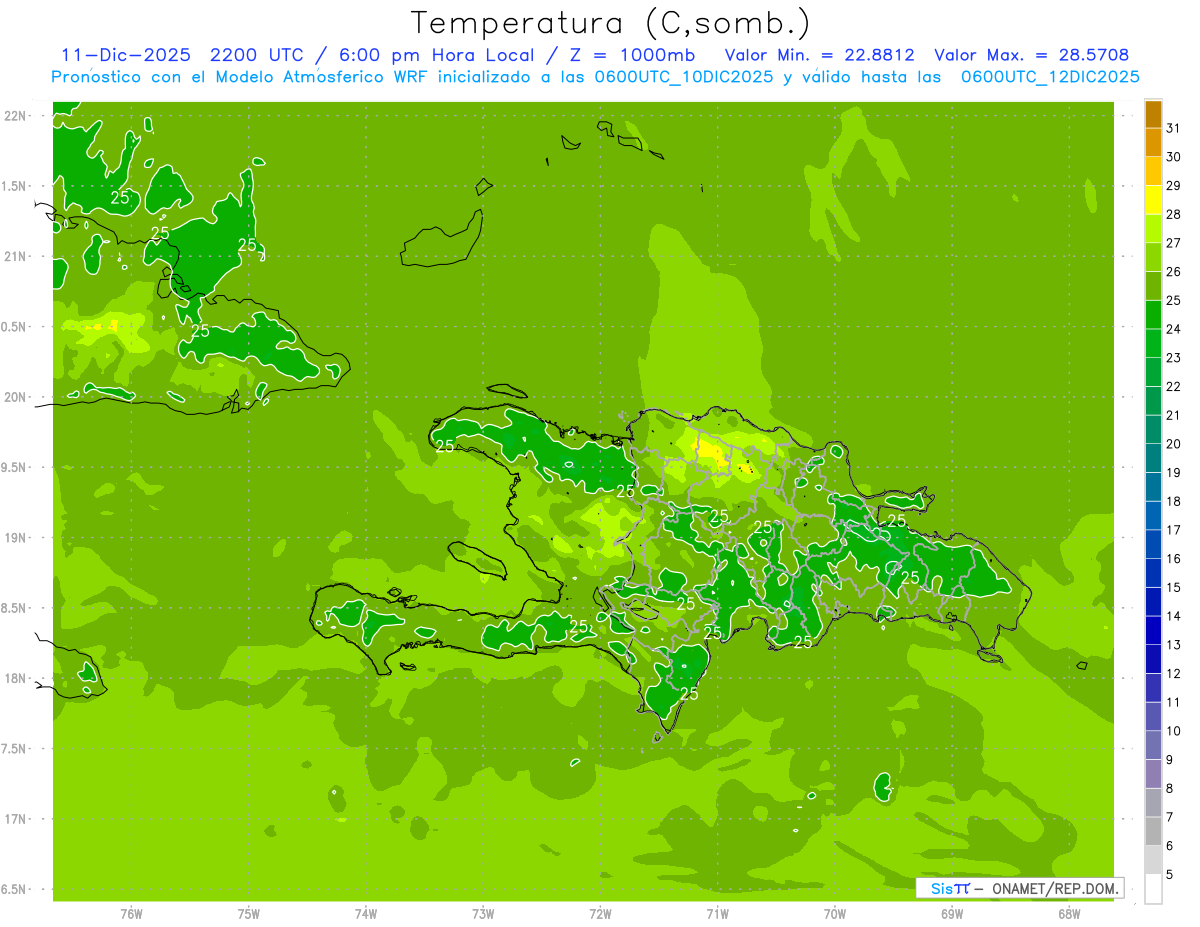Click the "68W" longitude axis label
The width and height of the screenshot is (1200, 927).
click(1069, 914)
